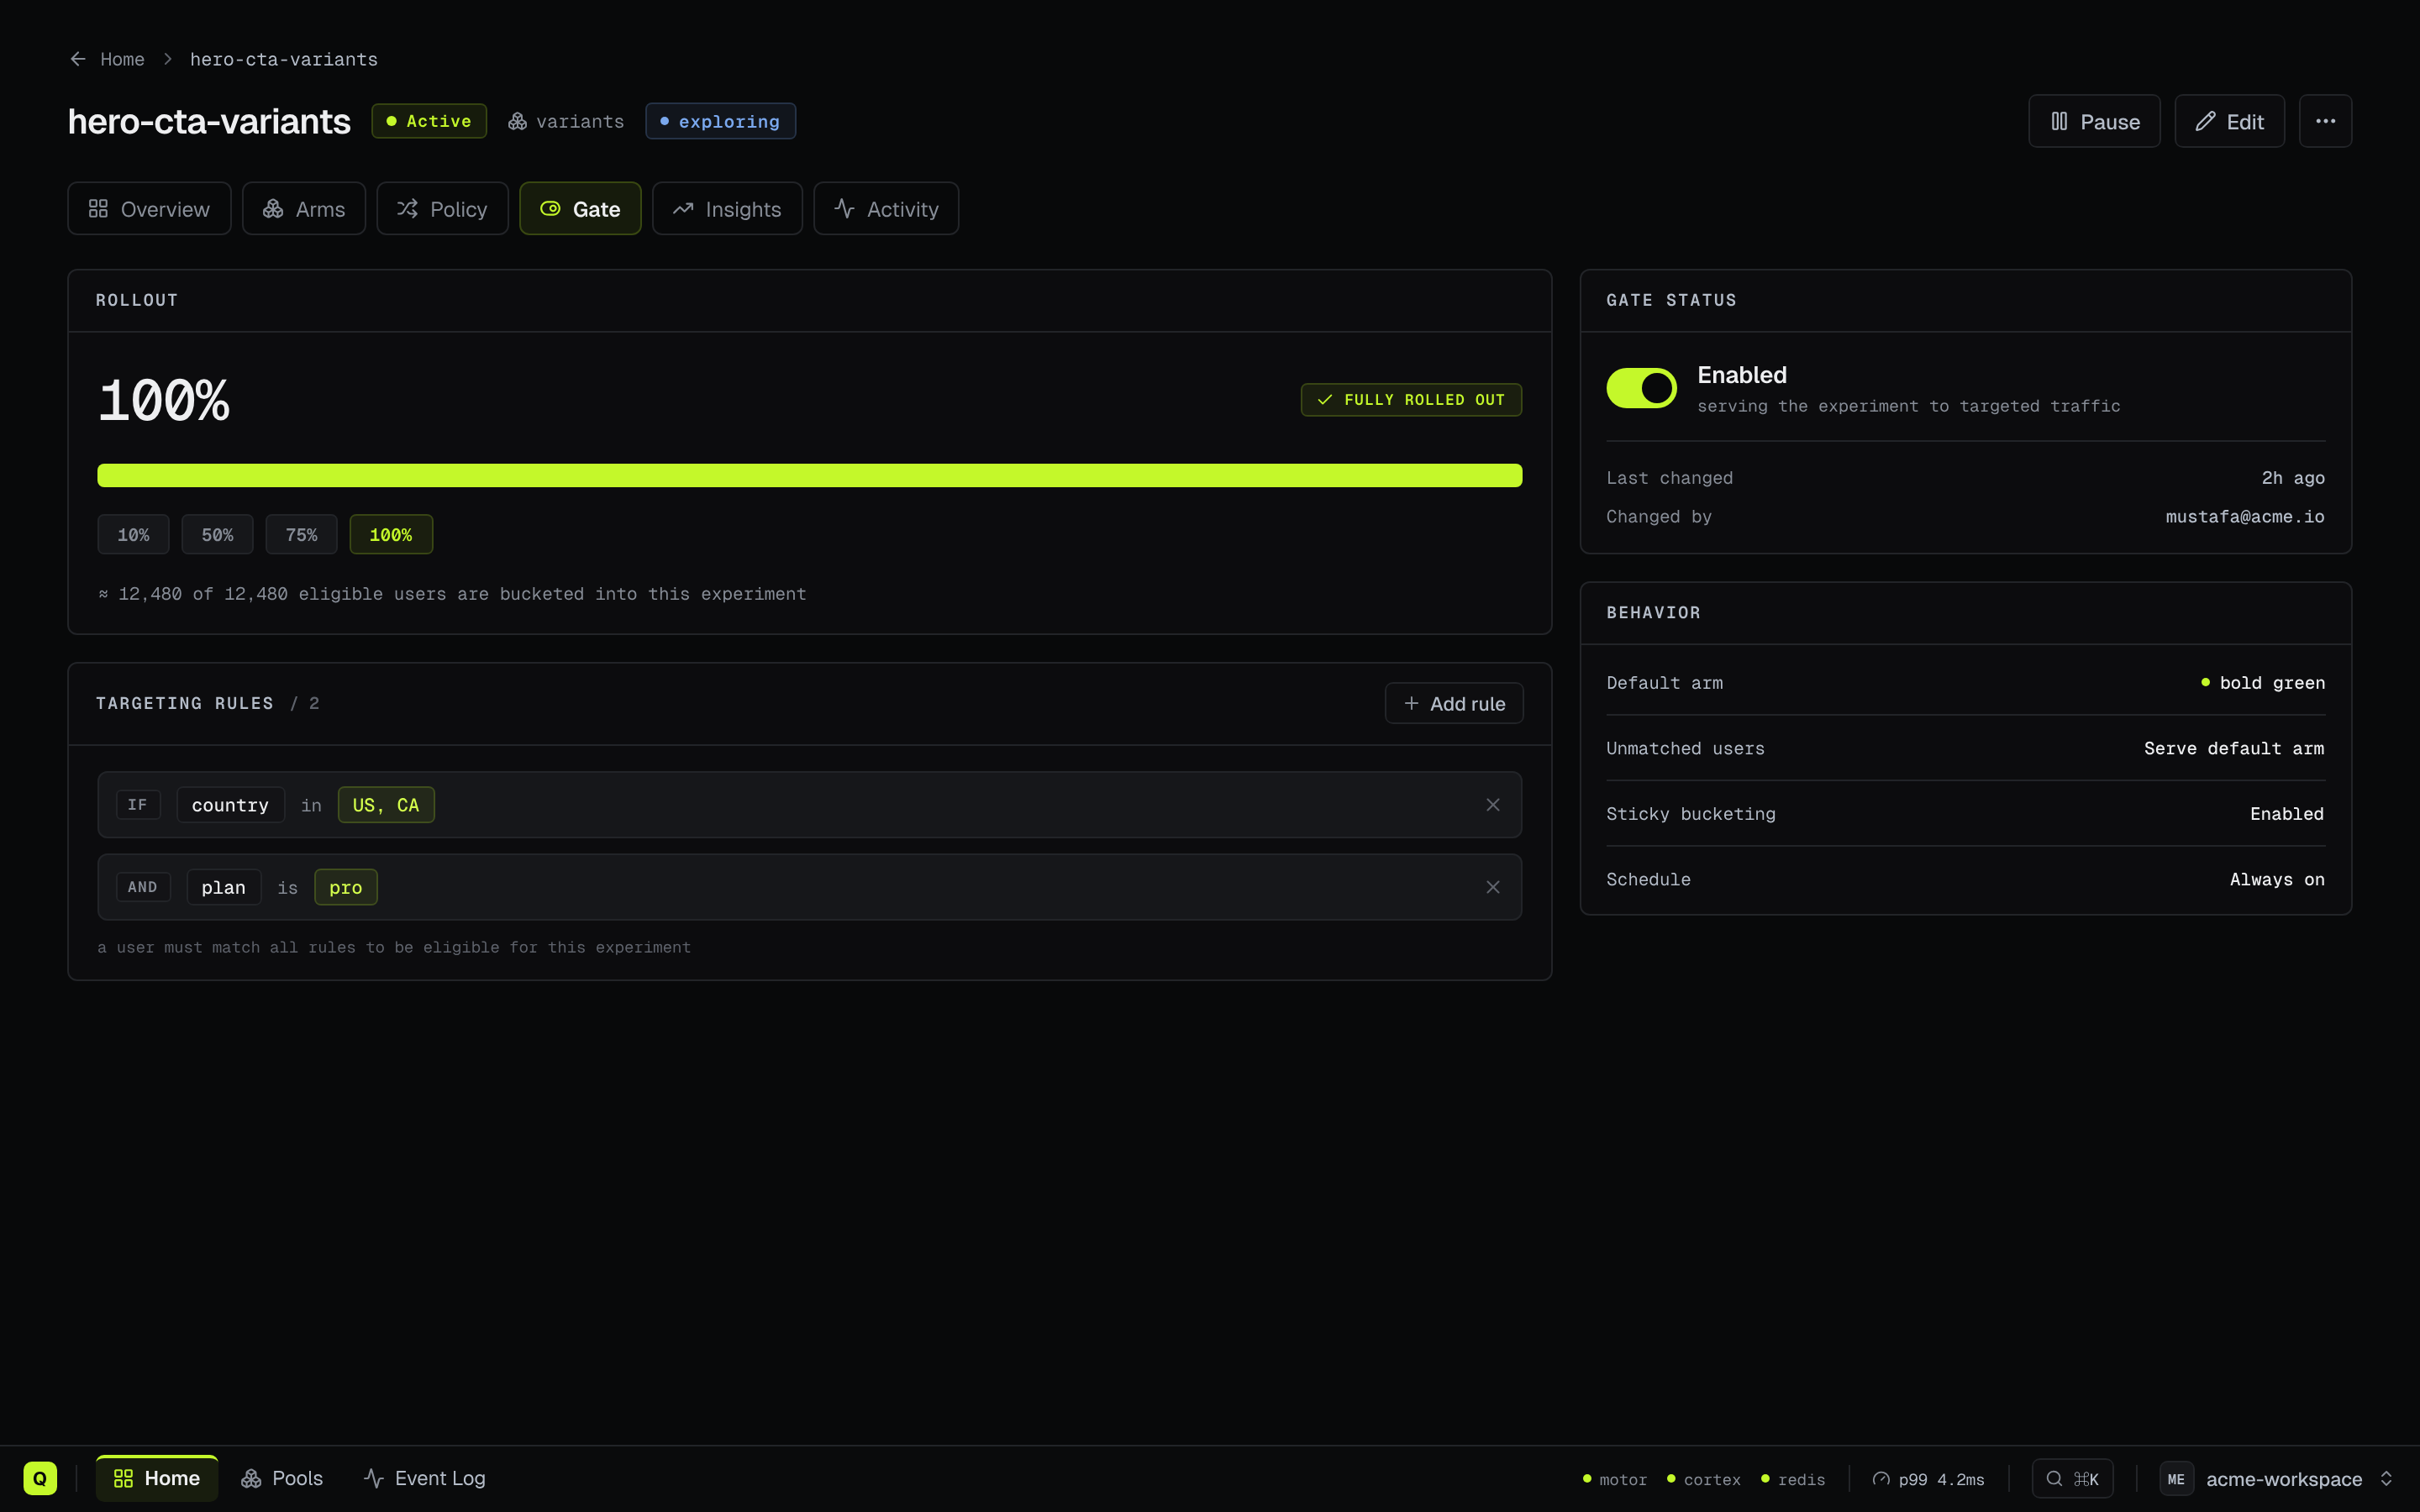Screen dimensions: 2420x1512
Task: Click the Edit pencil button
Action: coord(2229,121)
